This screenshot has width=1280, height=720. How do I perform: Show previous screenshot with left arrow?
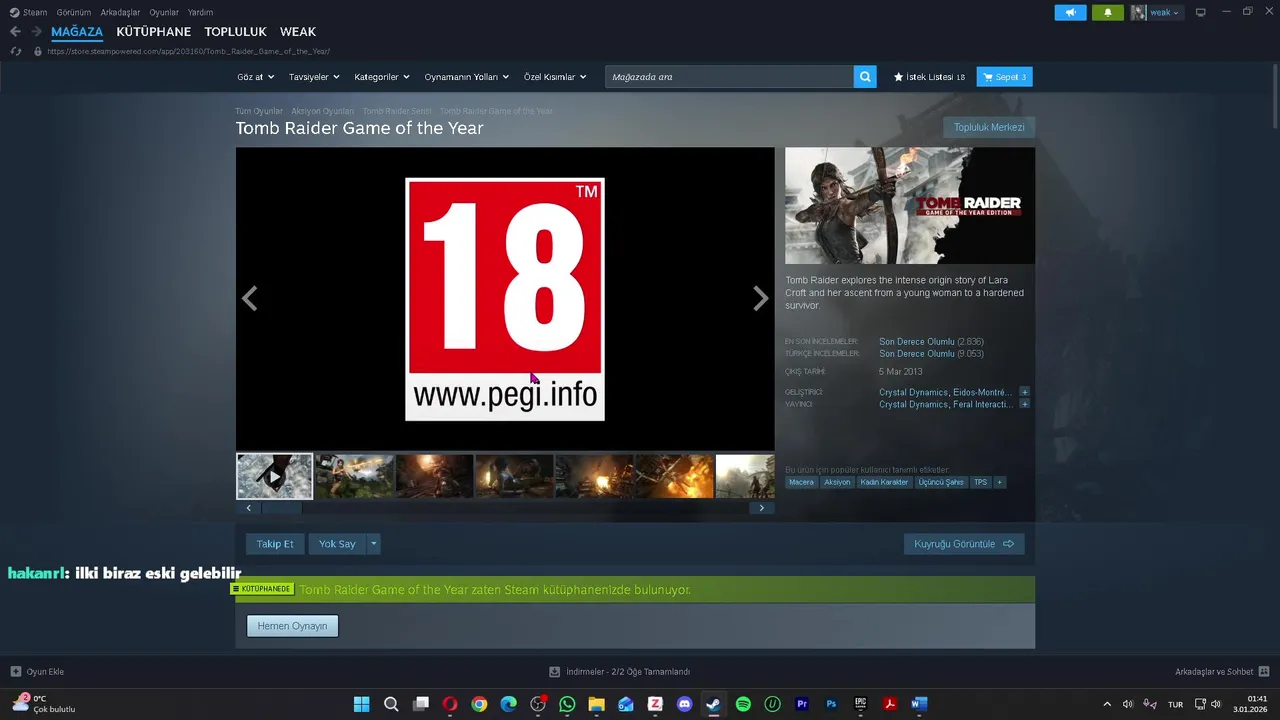coord(250,298)
